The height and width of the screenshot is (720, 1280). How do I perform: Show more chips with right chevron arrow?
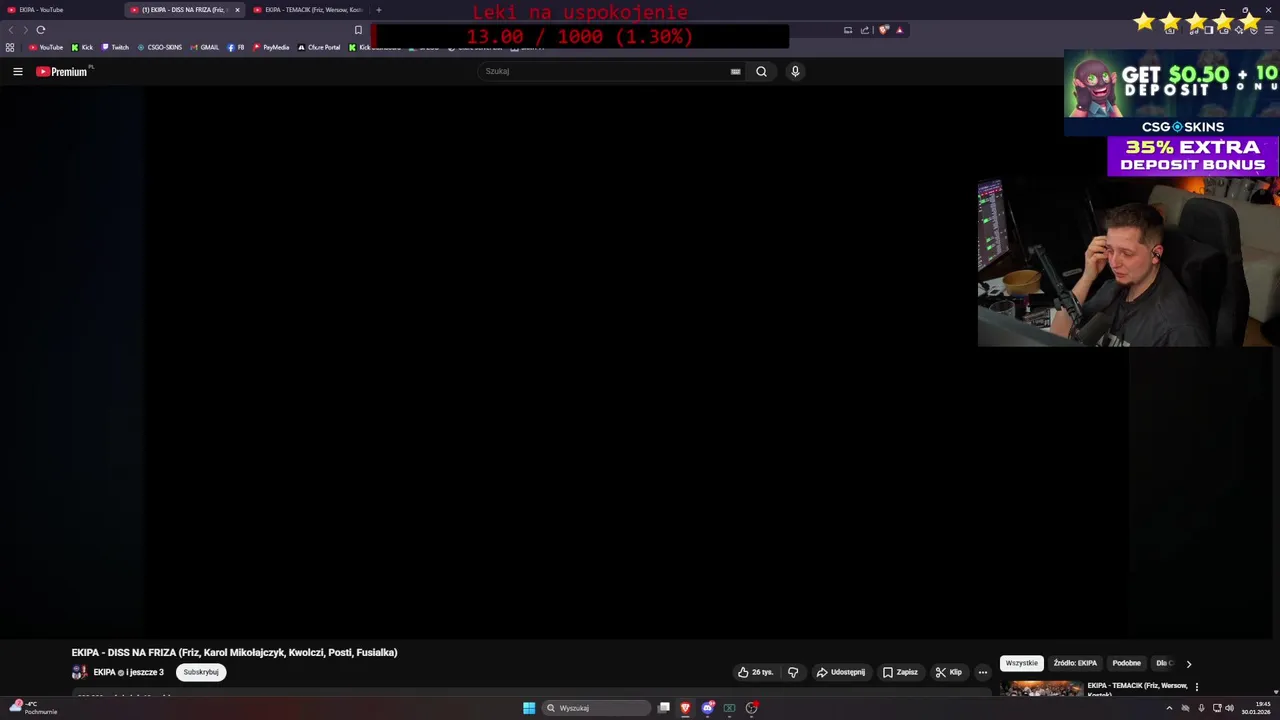pos(1188,663)
